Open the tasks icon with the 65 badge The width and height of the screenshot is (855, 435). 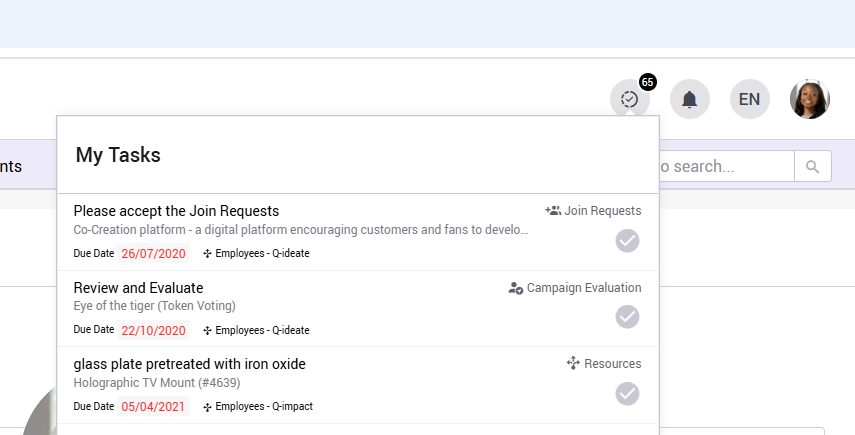click(x=629, y=99)
